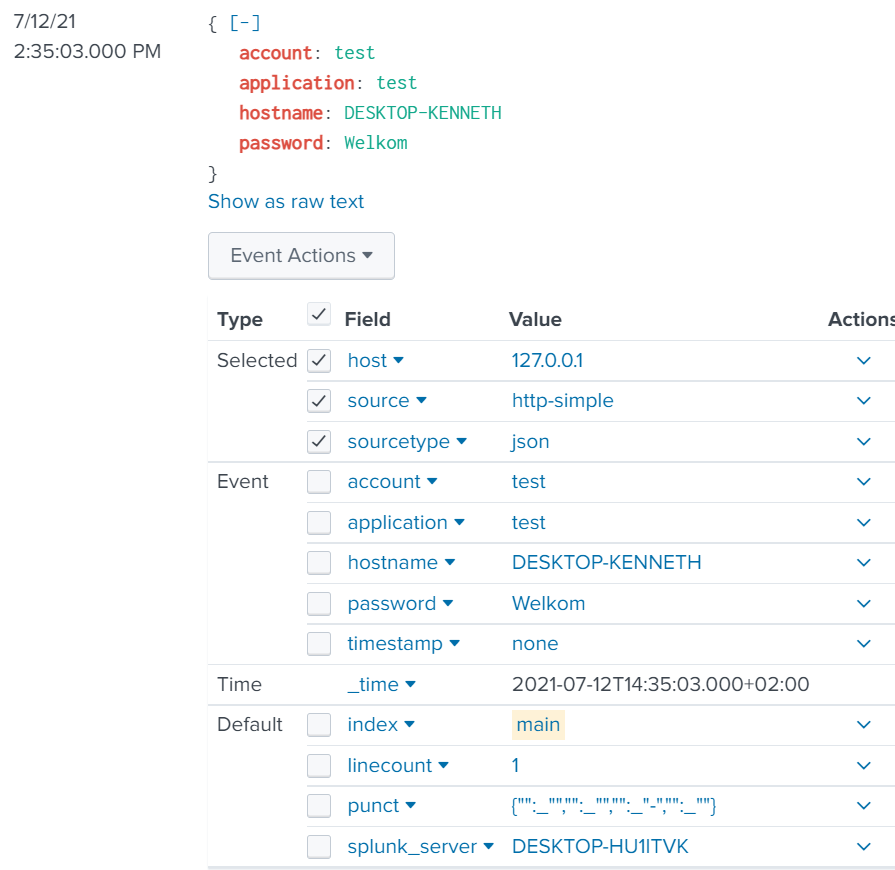Select the password field checkbox

coord(319,604)
